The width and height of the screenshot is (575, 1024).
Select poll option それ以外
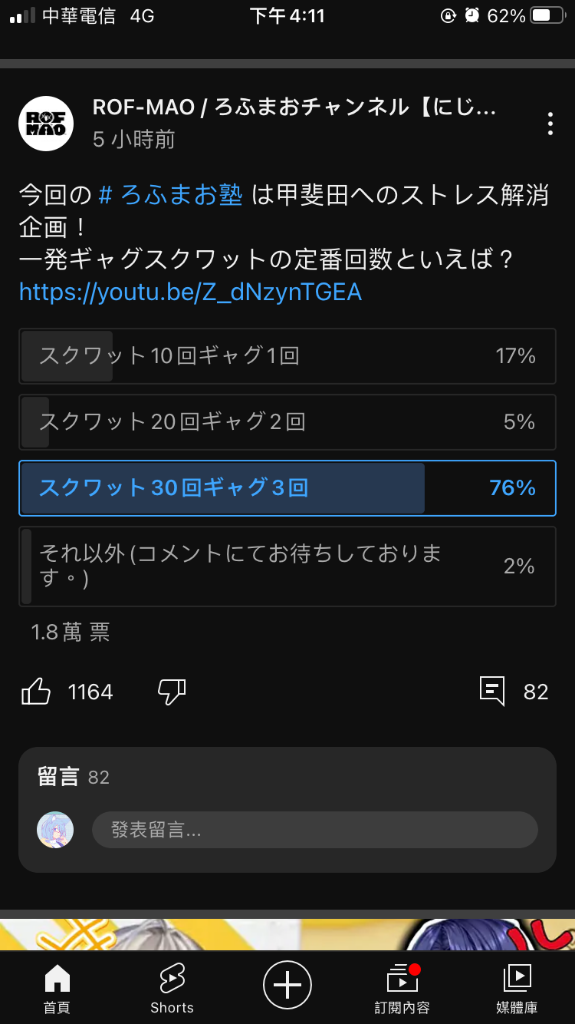(x=288, y=566)
